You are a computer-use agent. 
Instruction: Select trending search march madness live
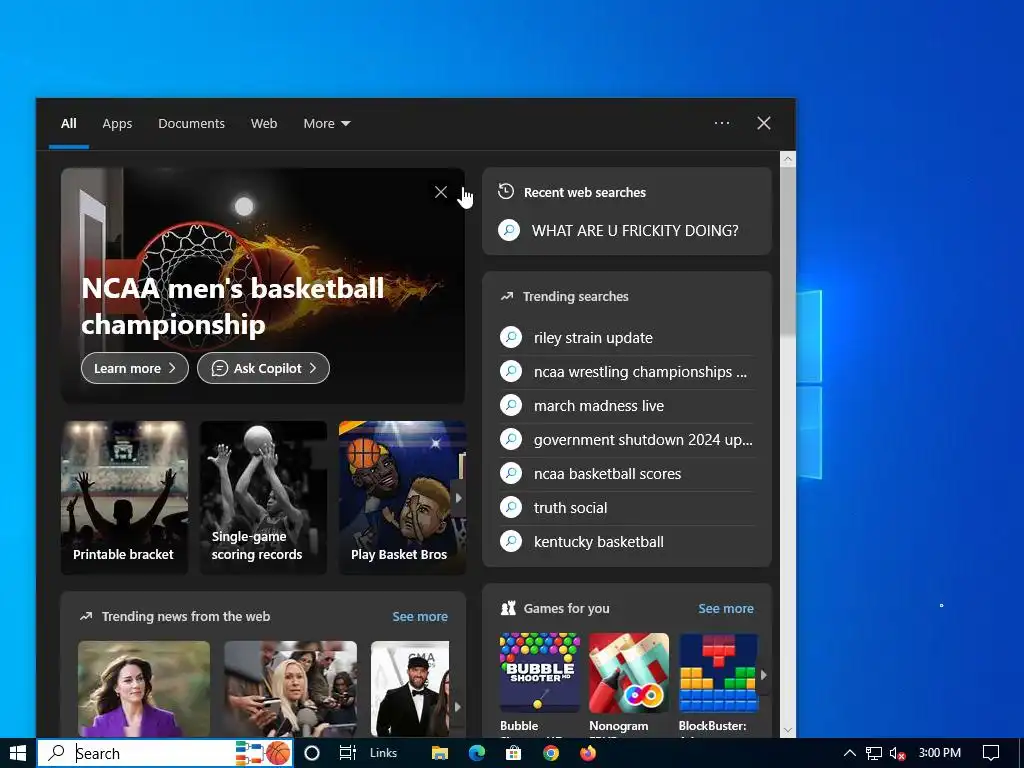point(627,406)
